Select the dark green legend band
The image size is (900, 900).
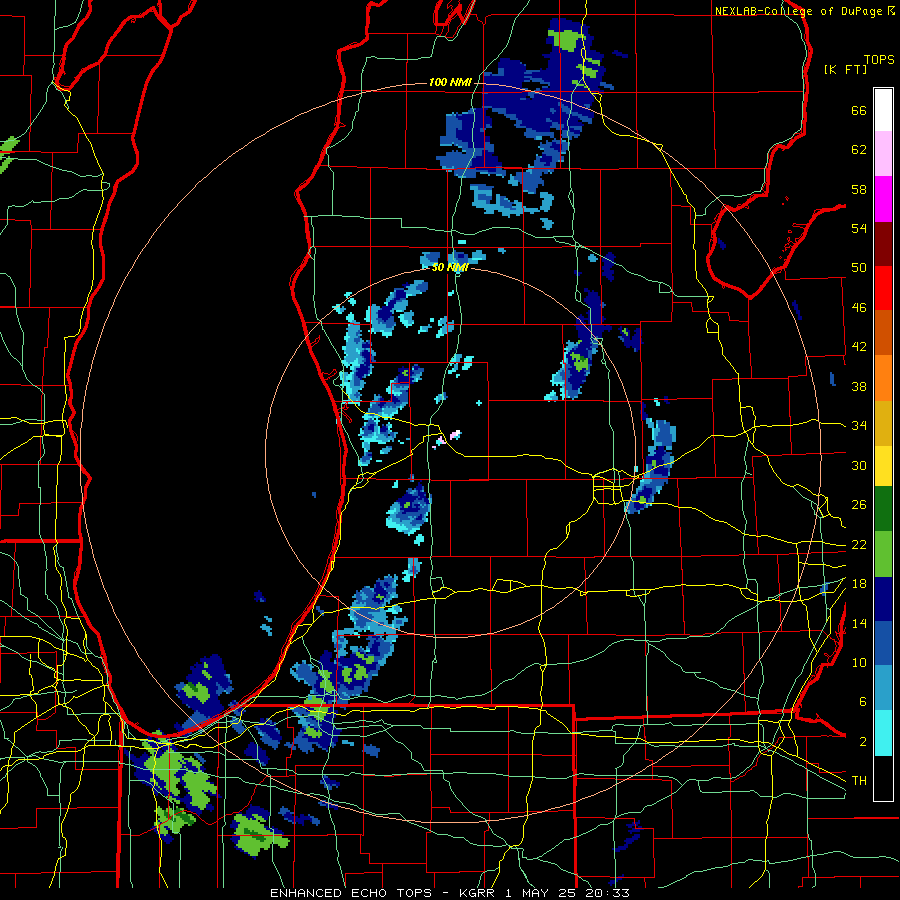tap(883, 509)
